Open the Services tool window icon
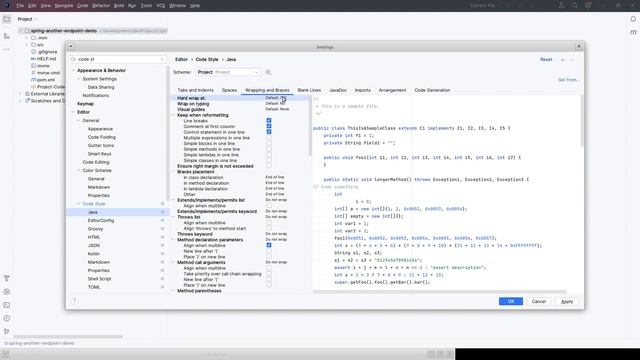 click(x=7, y=292)
